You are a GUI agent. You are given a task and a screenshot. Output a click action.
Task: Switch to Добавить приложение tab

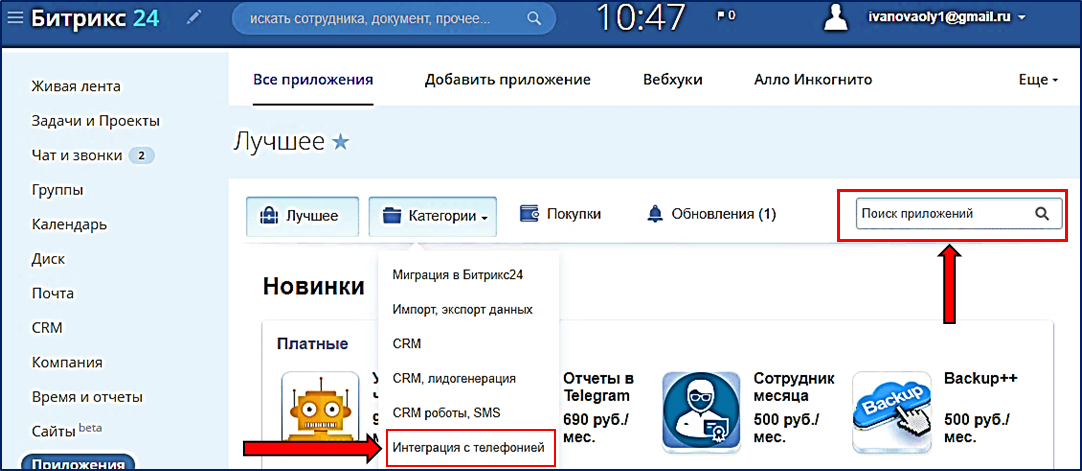click(508, 80)
